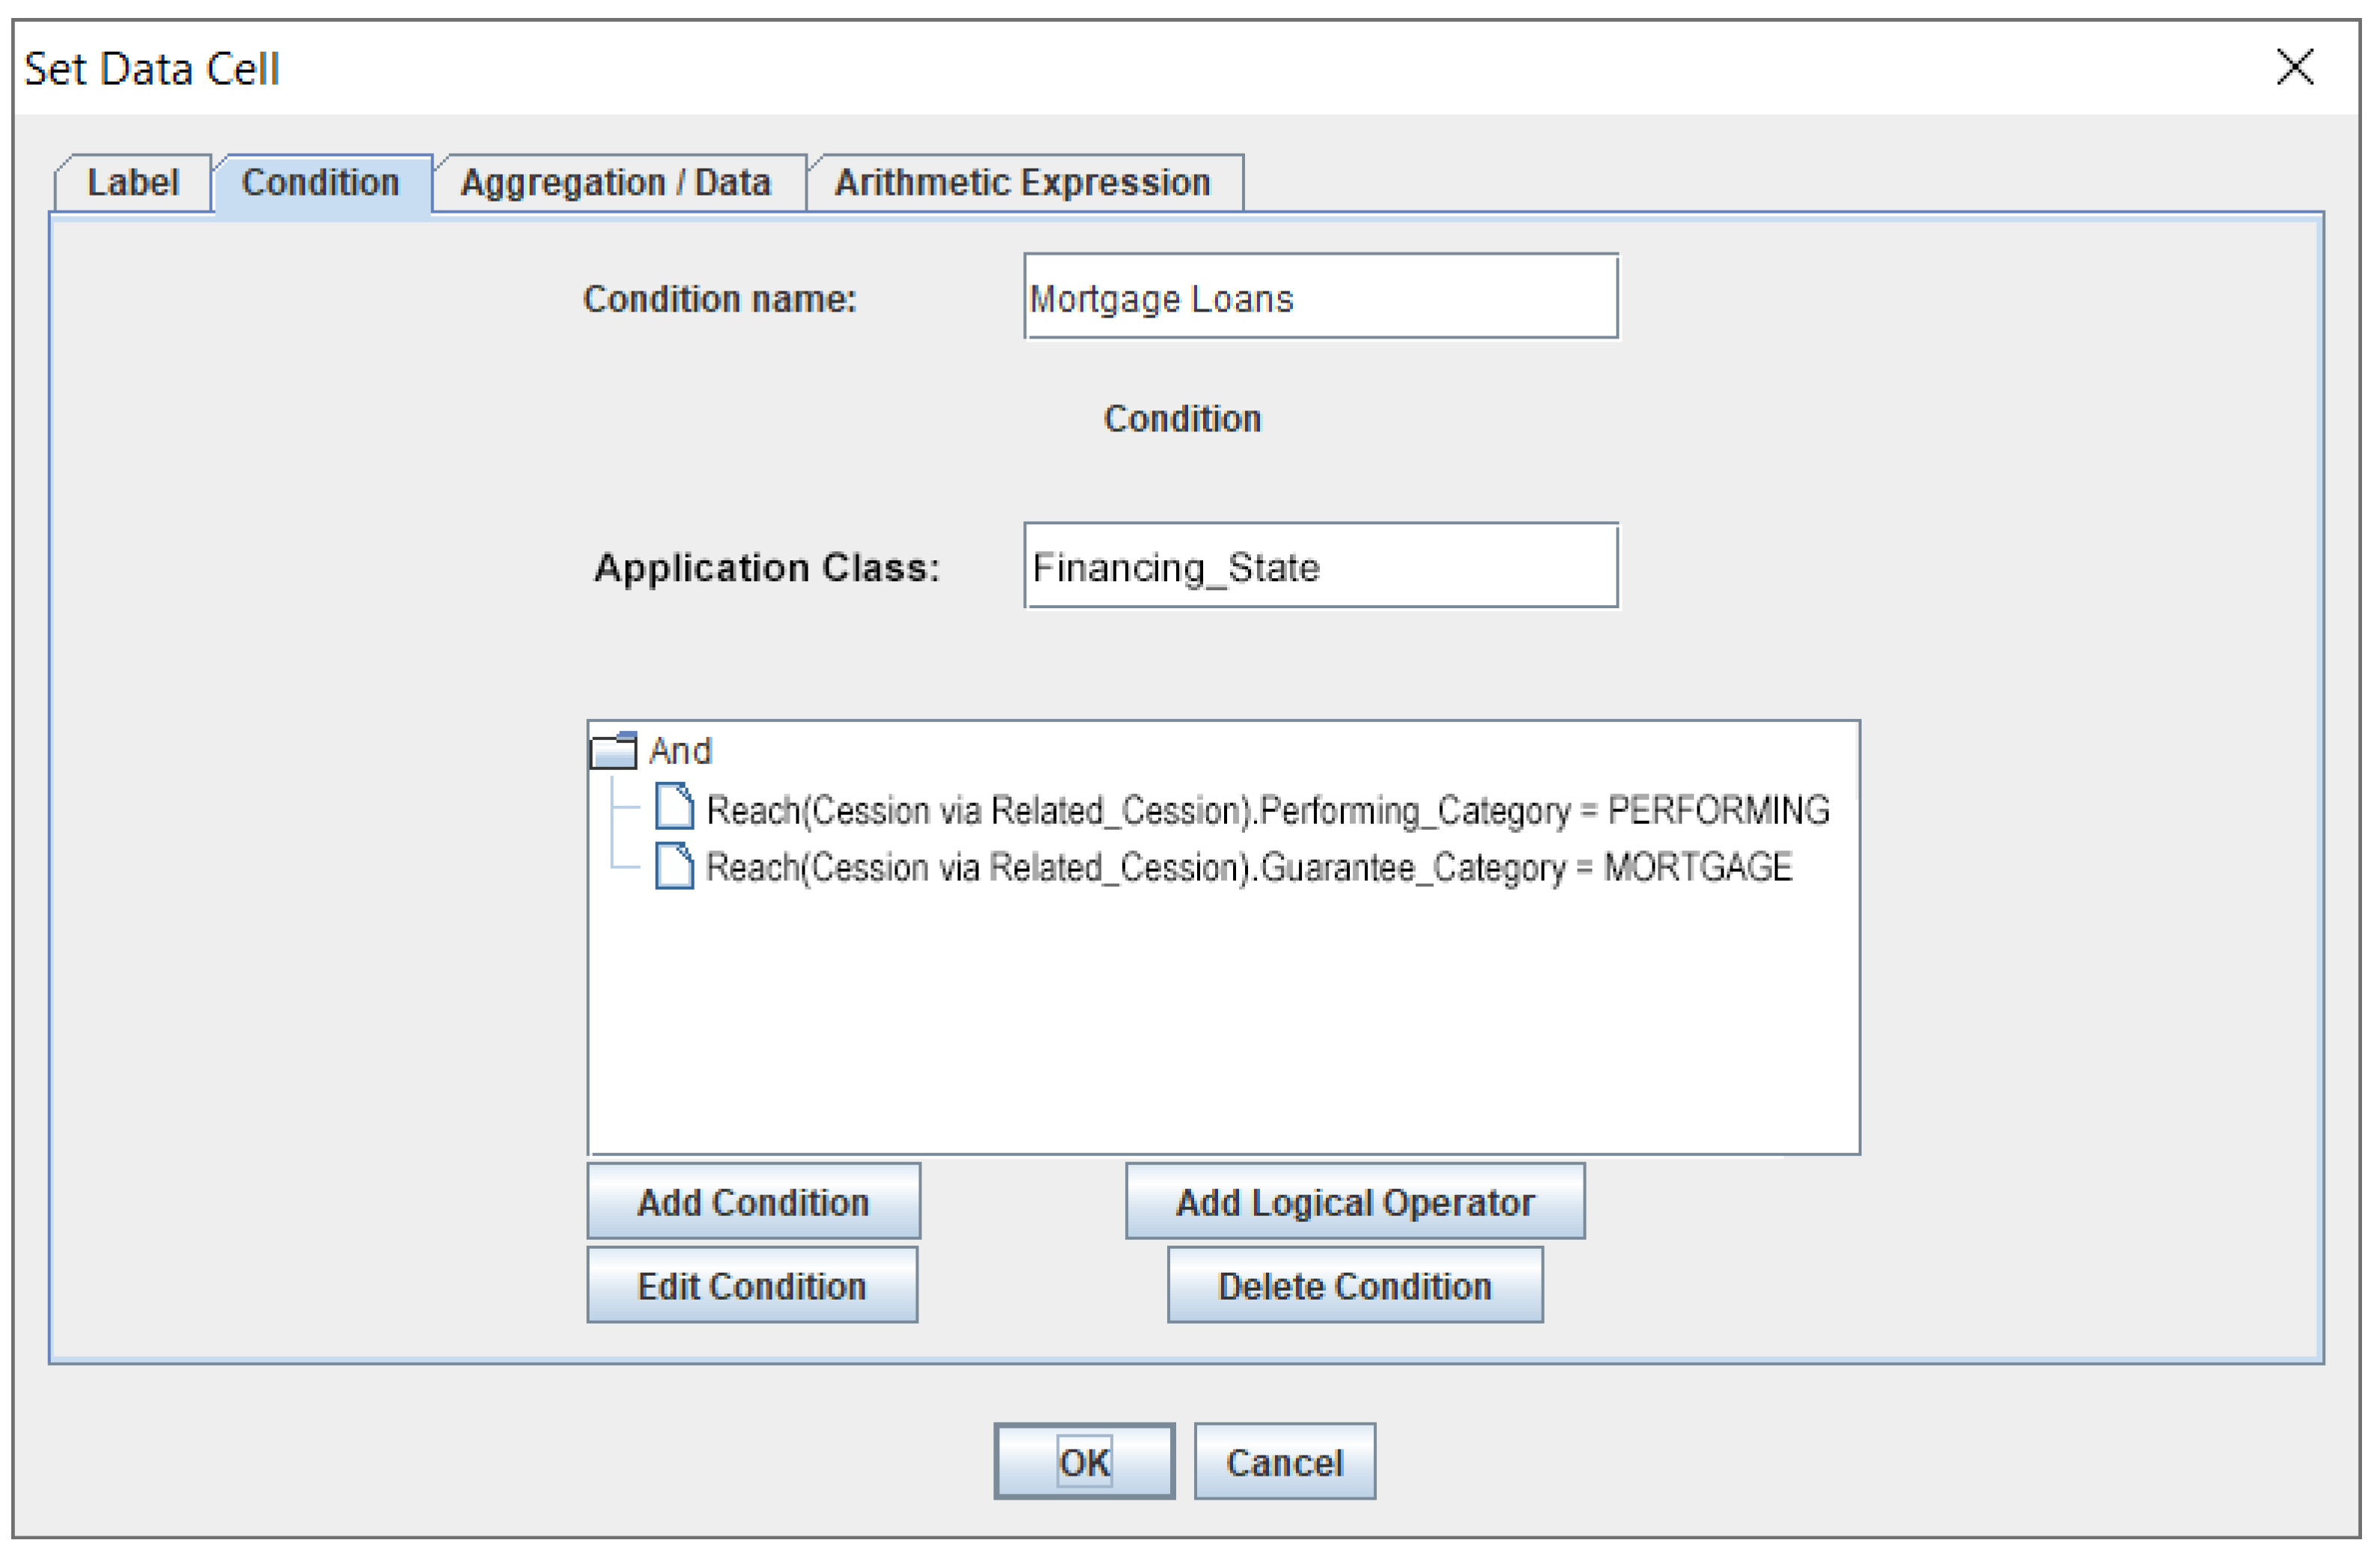
Task: Go to the Arithmetic Expression tab
Action: (1022, 183)
